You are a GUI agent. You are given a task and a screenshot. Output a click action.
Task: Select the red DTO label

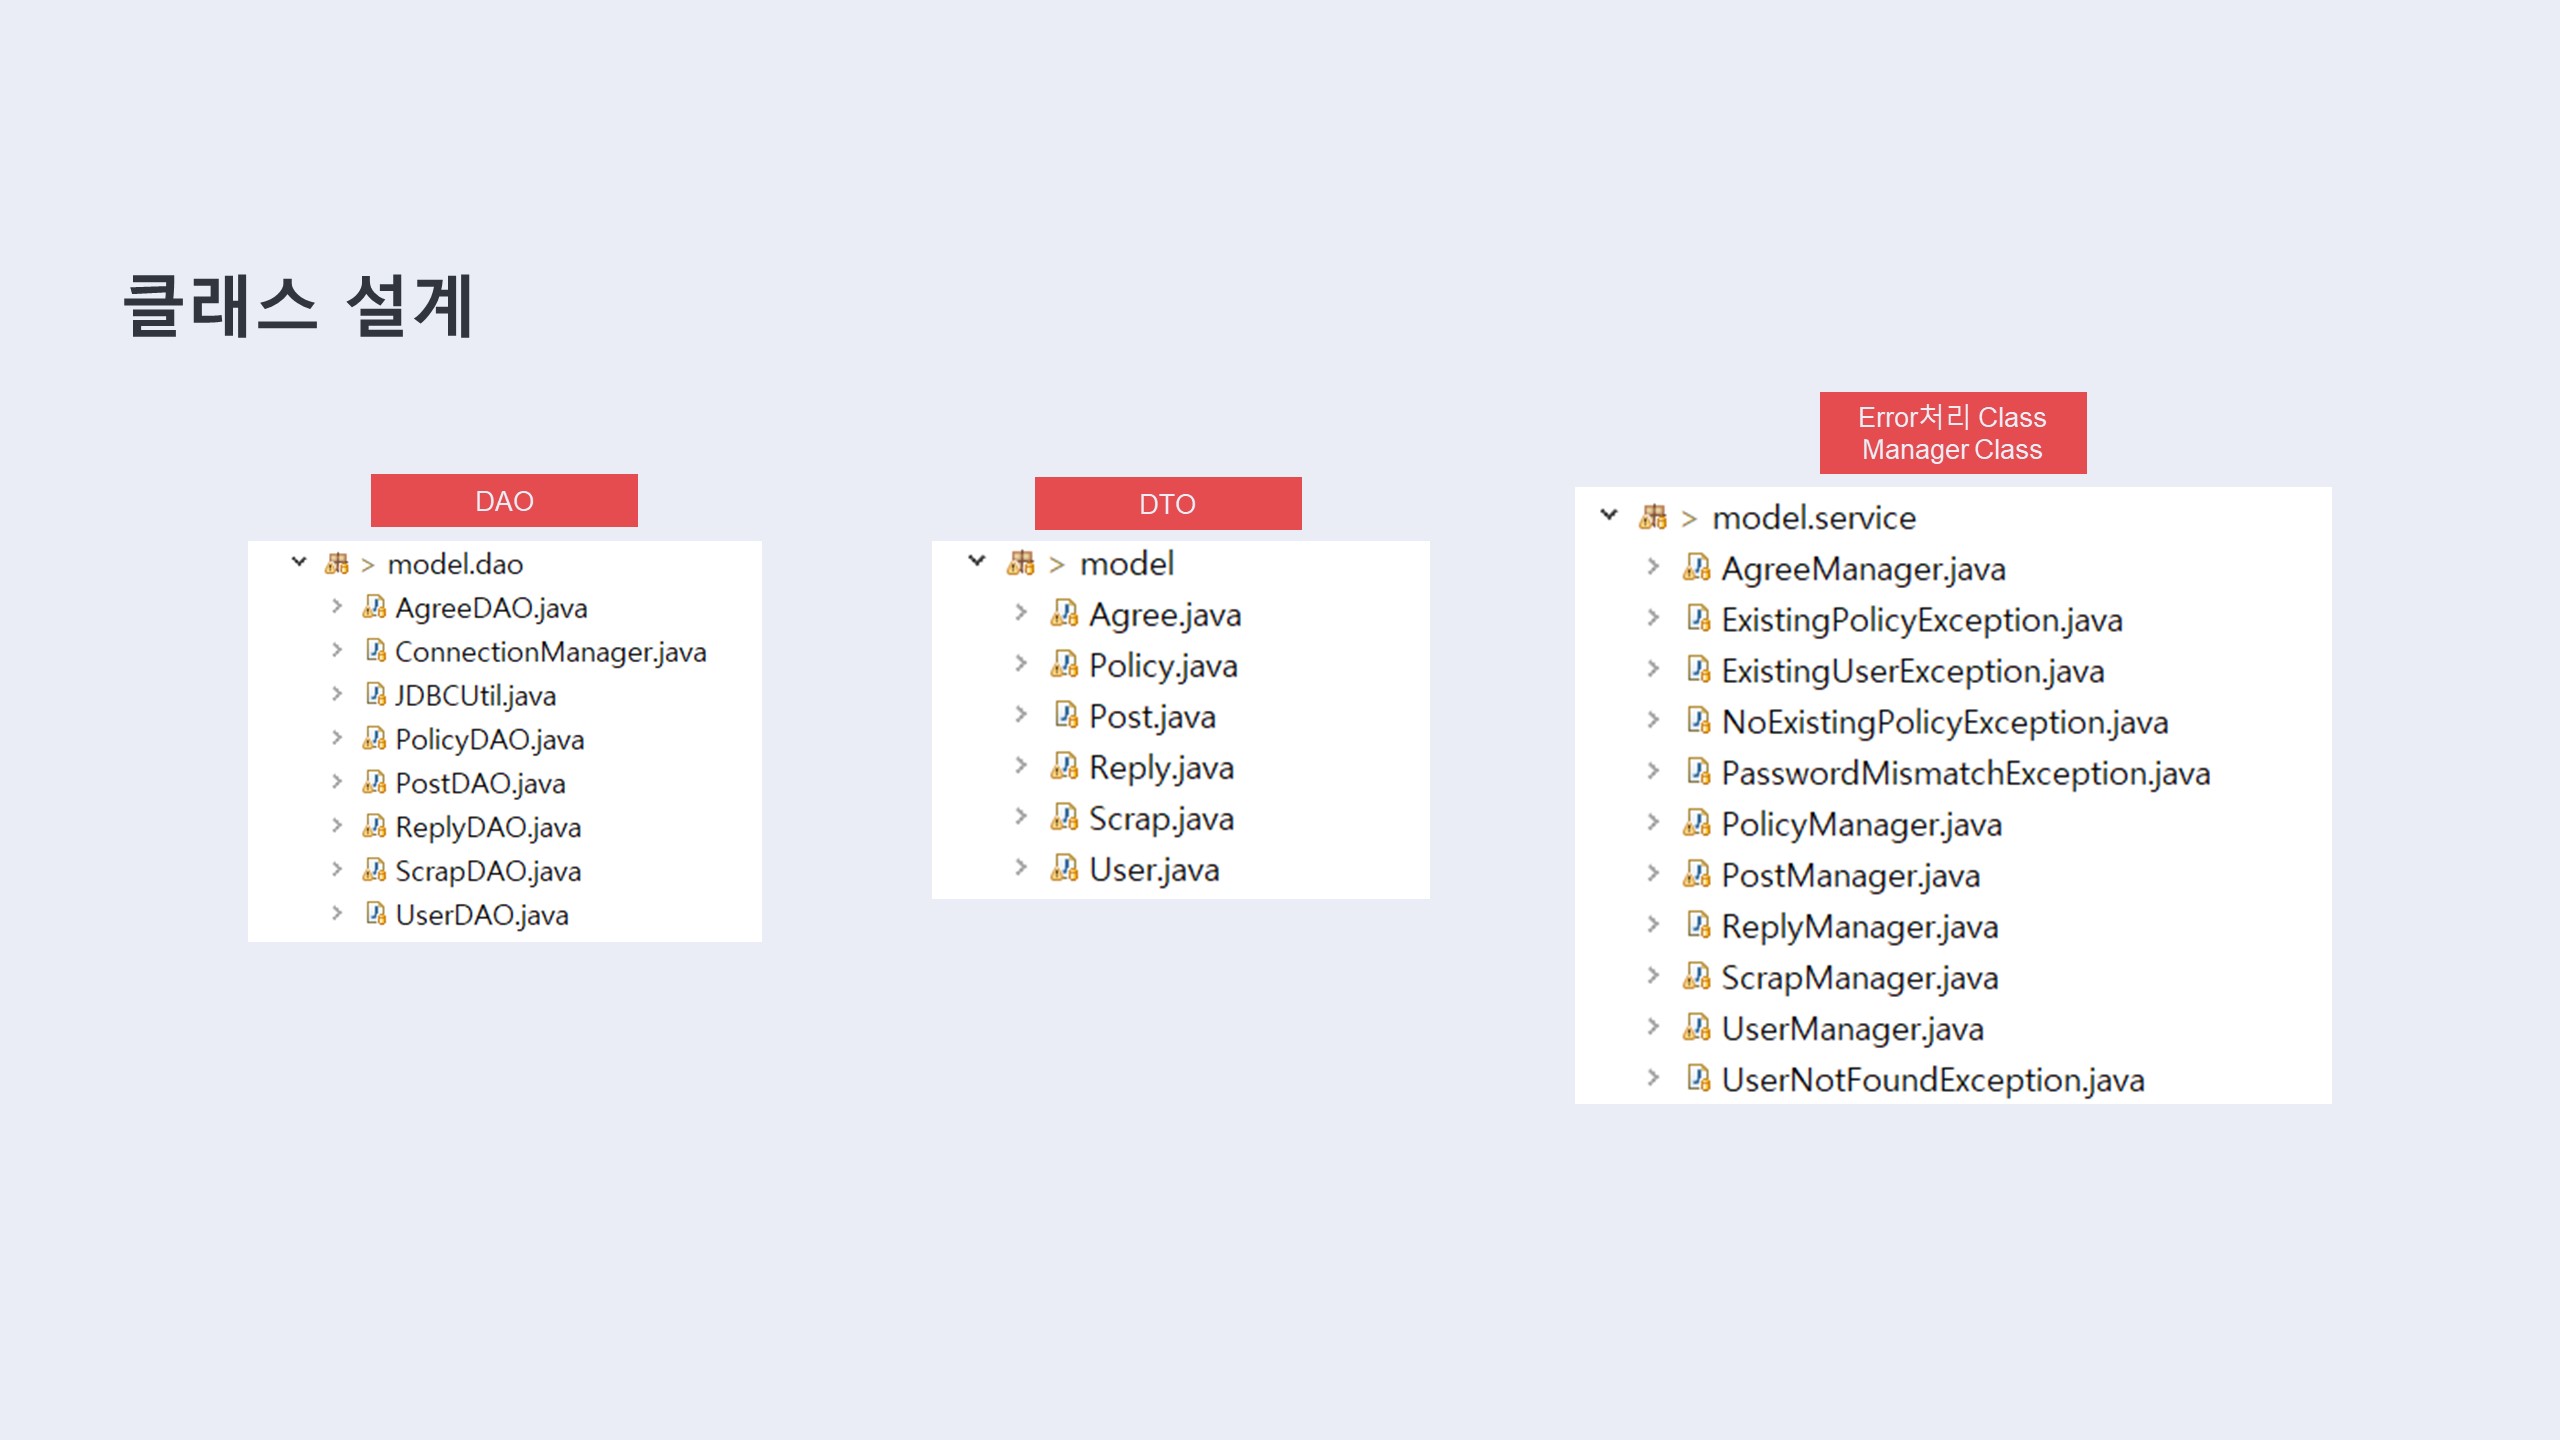pos(1167,504)
